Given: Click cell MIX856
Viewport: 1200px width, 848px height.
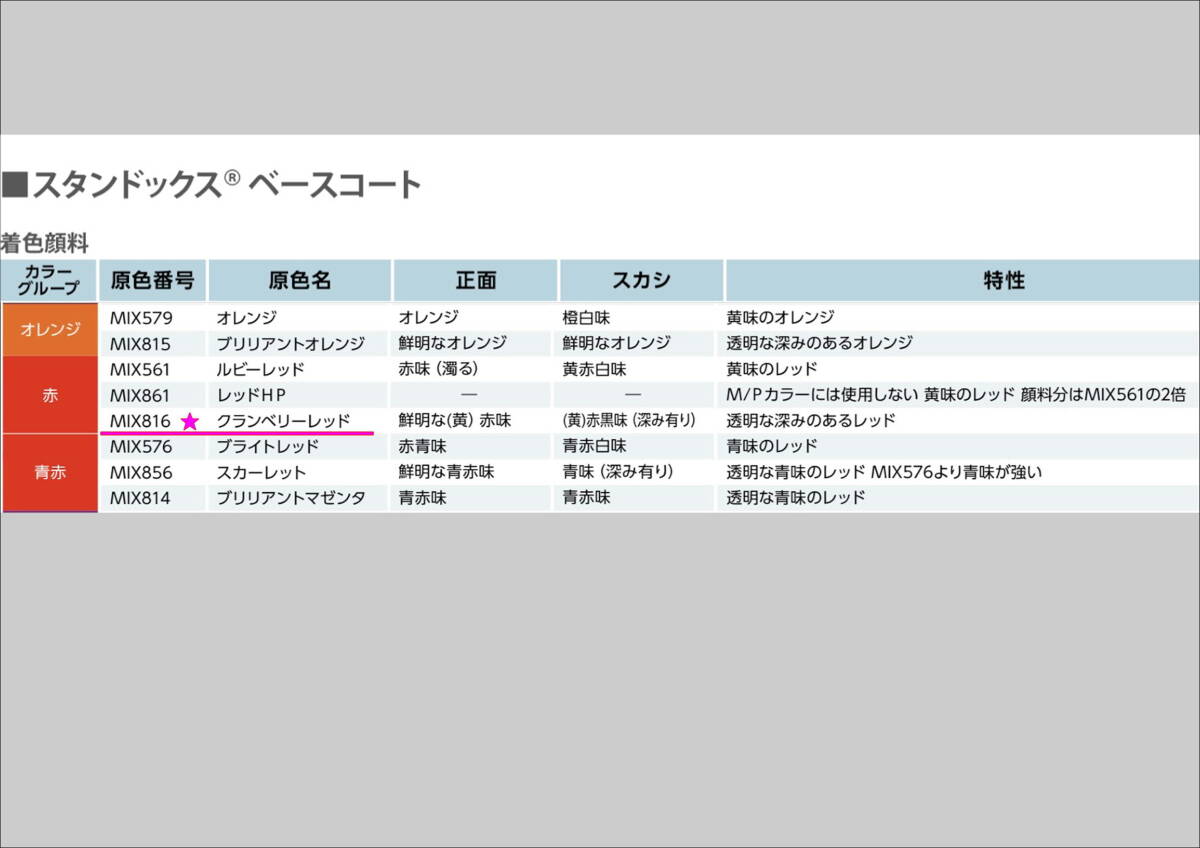Looking at the screenshot, I should coord(141,472).
